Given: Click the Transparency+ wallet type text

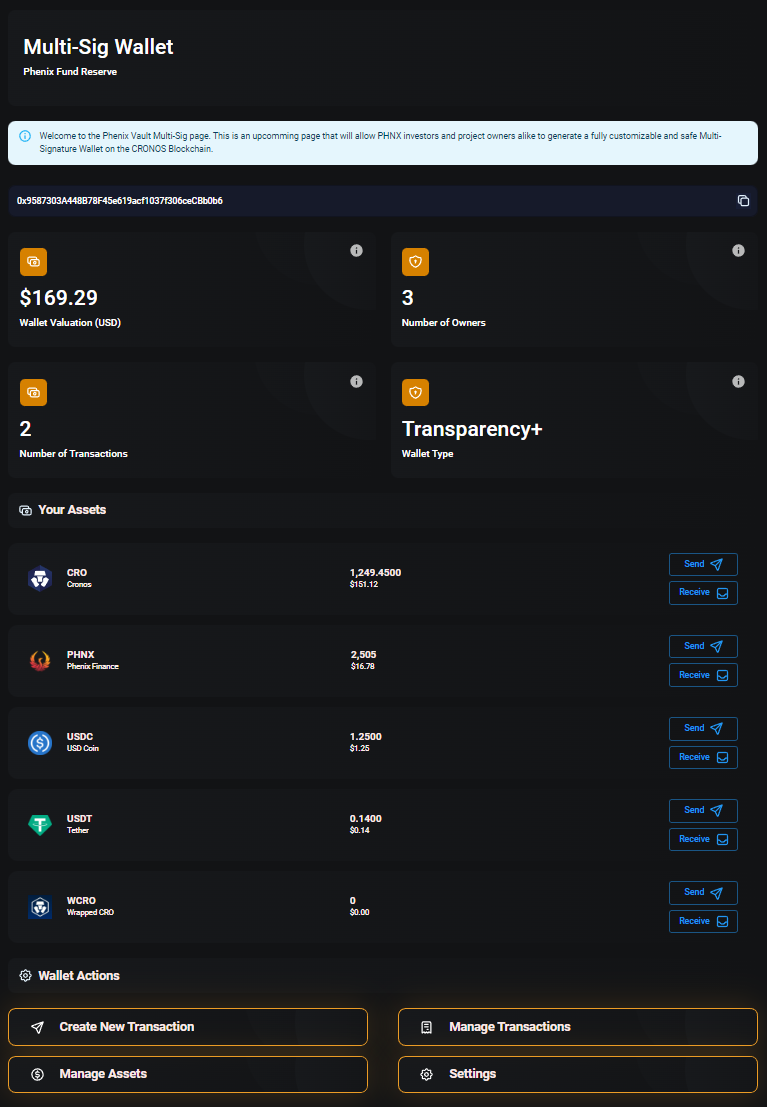Looking at the screenshot, I should (472, 429).
